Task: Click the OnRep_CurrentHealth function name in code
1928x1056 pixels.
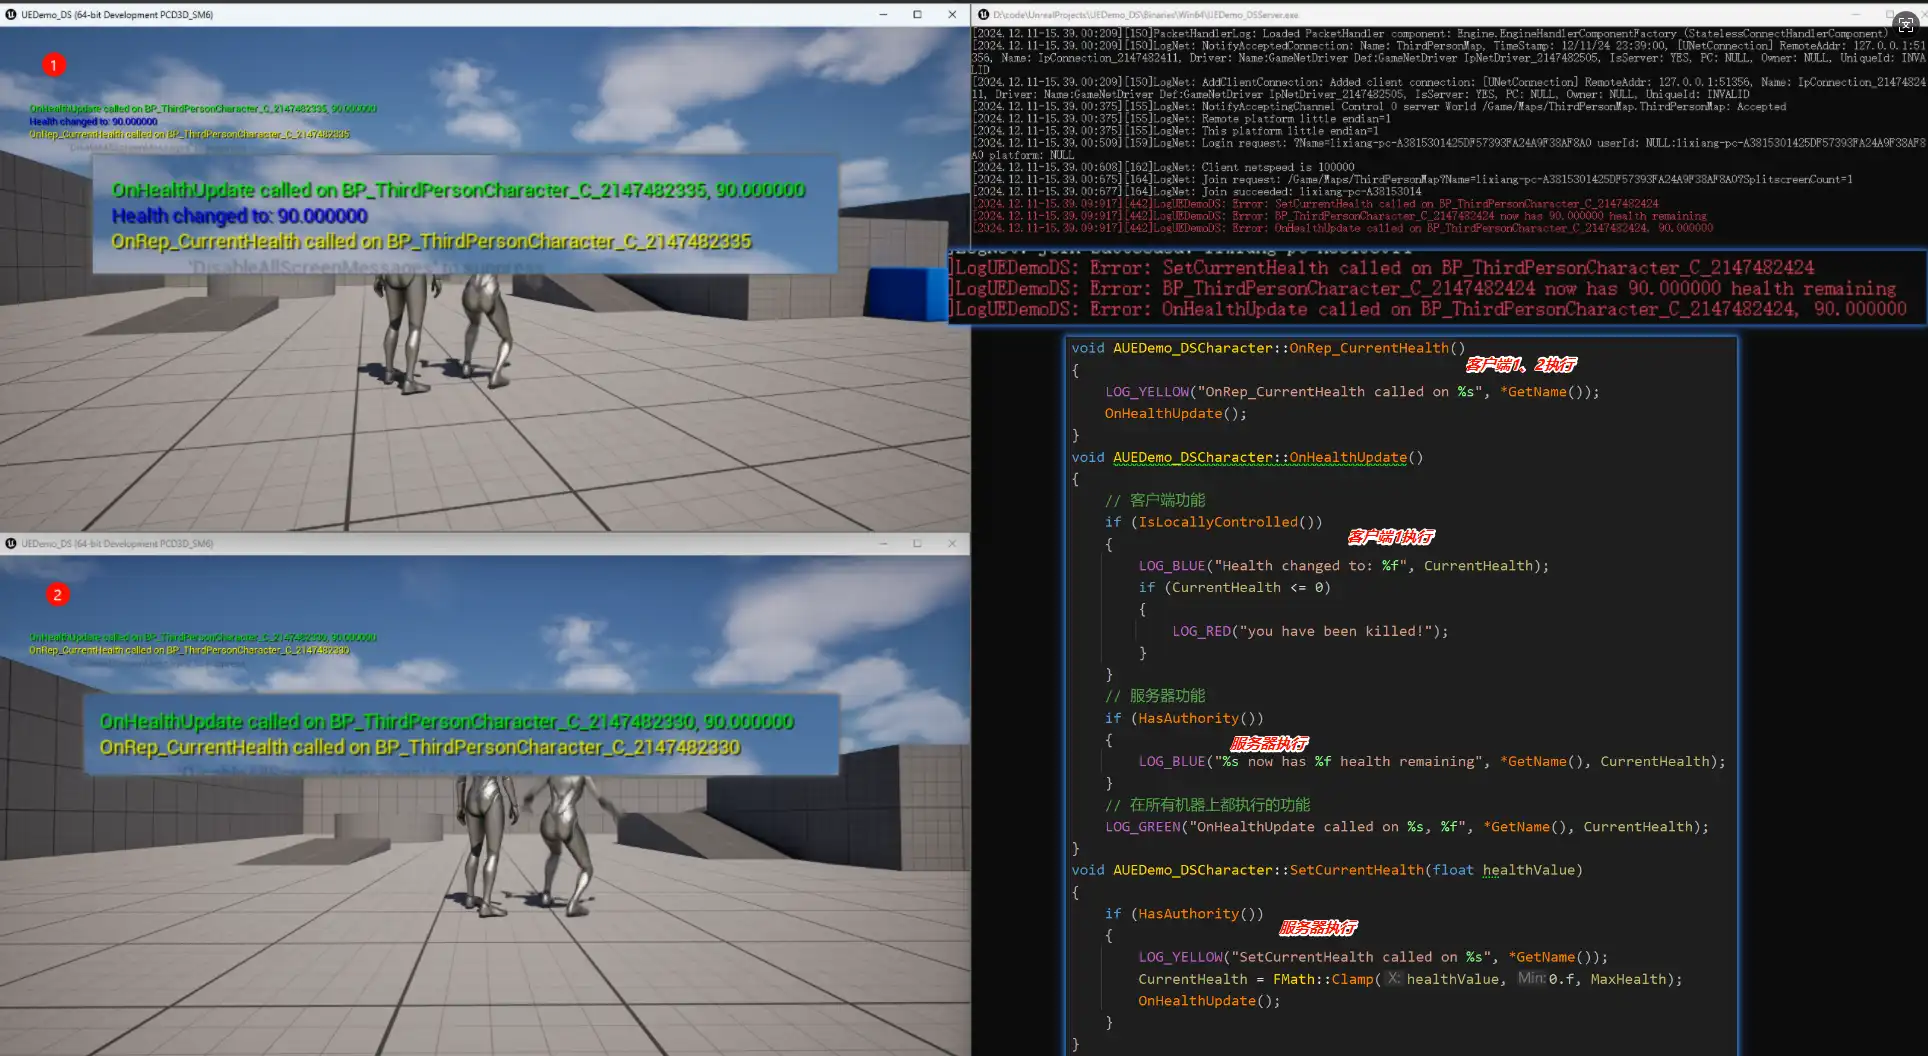Action: click(1368, 348)
